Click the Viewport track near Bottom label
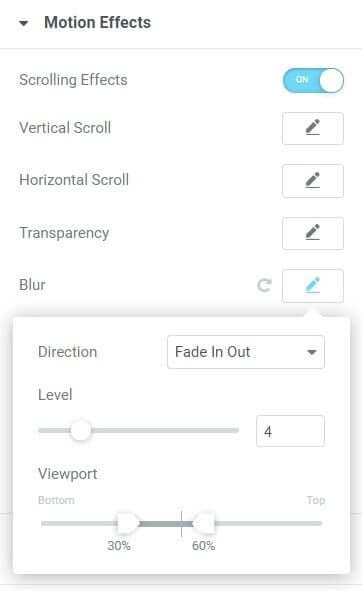362x591 pixels. 48,523
